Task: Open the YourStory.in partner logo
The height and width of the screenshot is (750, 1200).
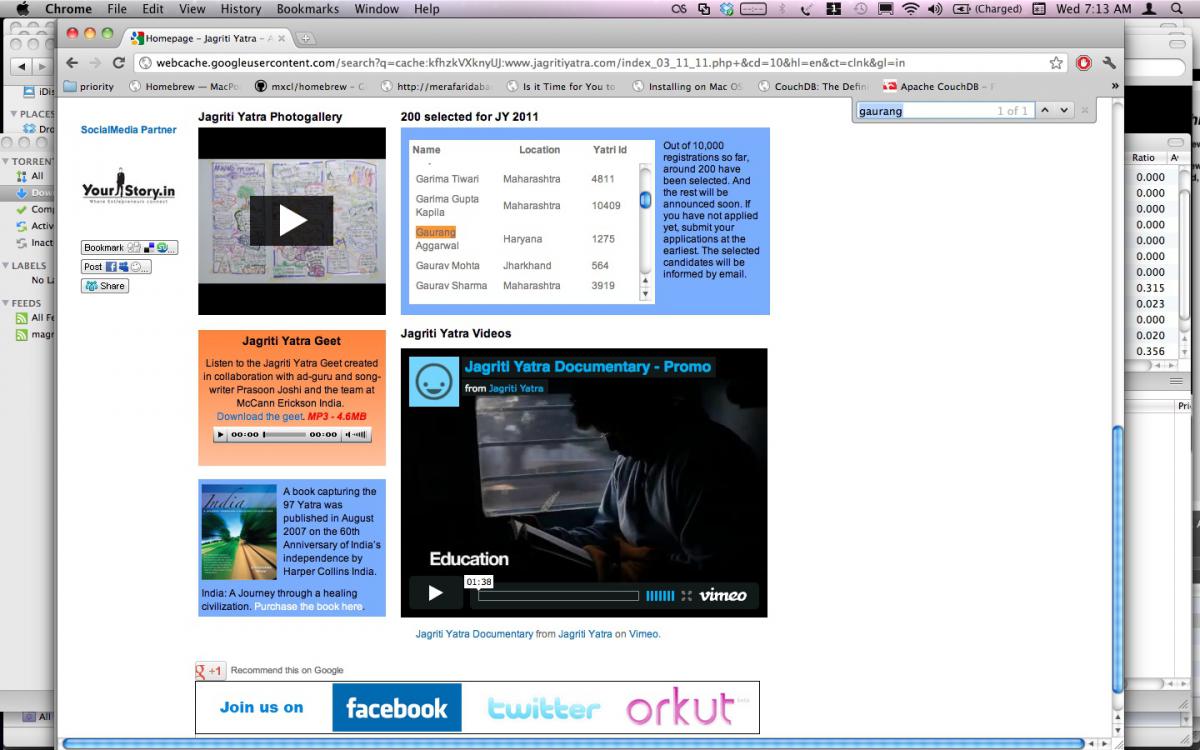Action: tap(128, 187)
